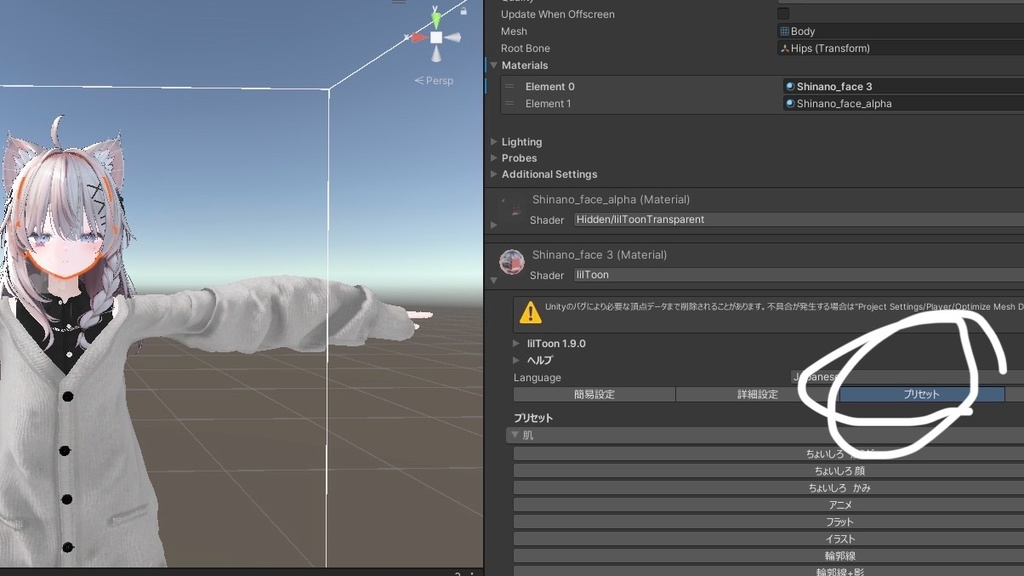Click the transform icon beside Hips

coord(785,48)
